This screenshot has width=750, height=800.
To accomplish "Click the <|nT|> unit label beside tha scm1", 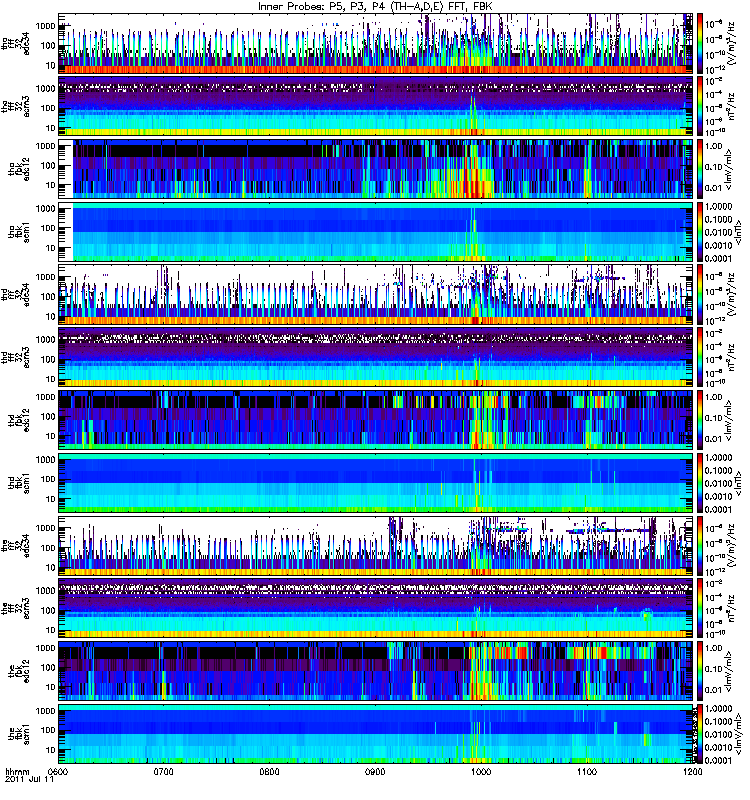I will (738, 232).
